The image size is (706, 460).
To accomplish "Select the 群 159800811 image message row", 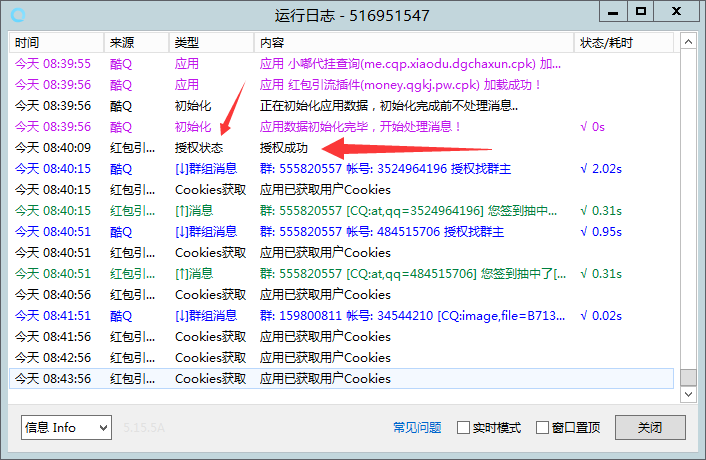I will [341, 316].
